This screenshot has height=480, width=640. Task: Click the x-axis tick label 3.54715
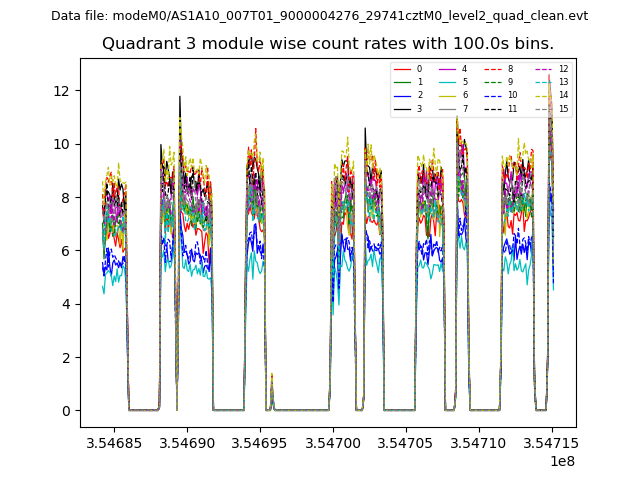click(x=551, y=442)
